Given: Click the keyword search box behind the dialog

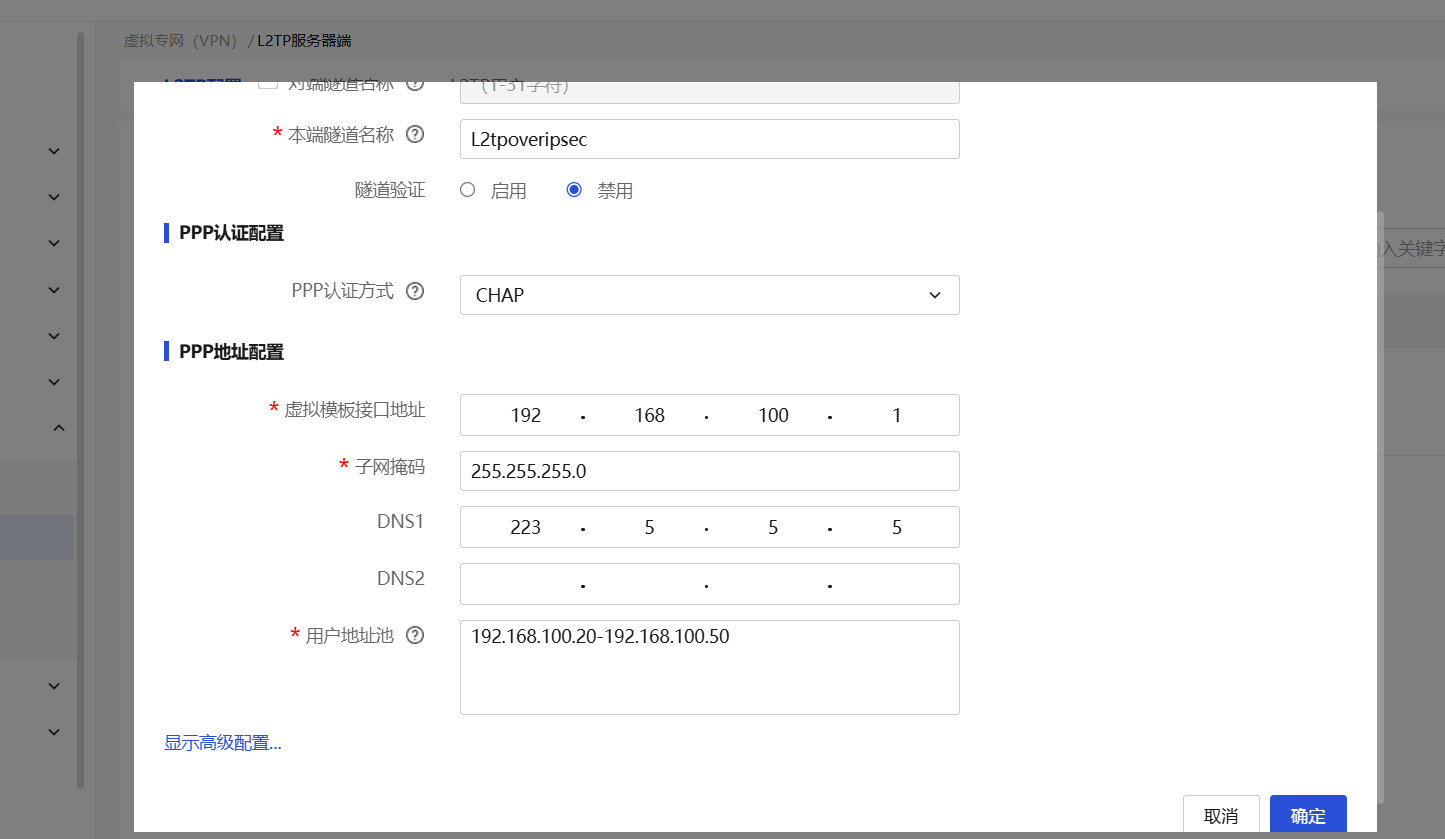Looking at the screenshot, I should point(1411,248).
